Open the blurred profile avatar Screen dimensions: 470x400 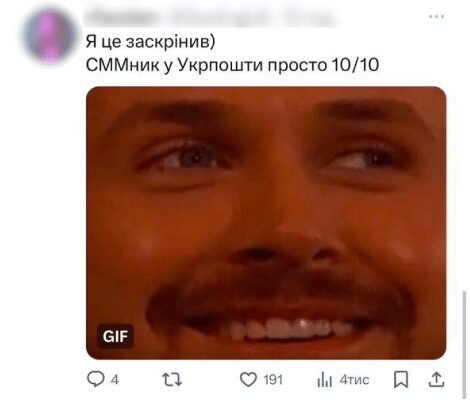click(49, 36)
